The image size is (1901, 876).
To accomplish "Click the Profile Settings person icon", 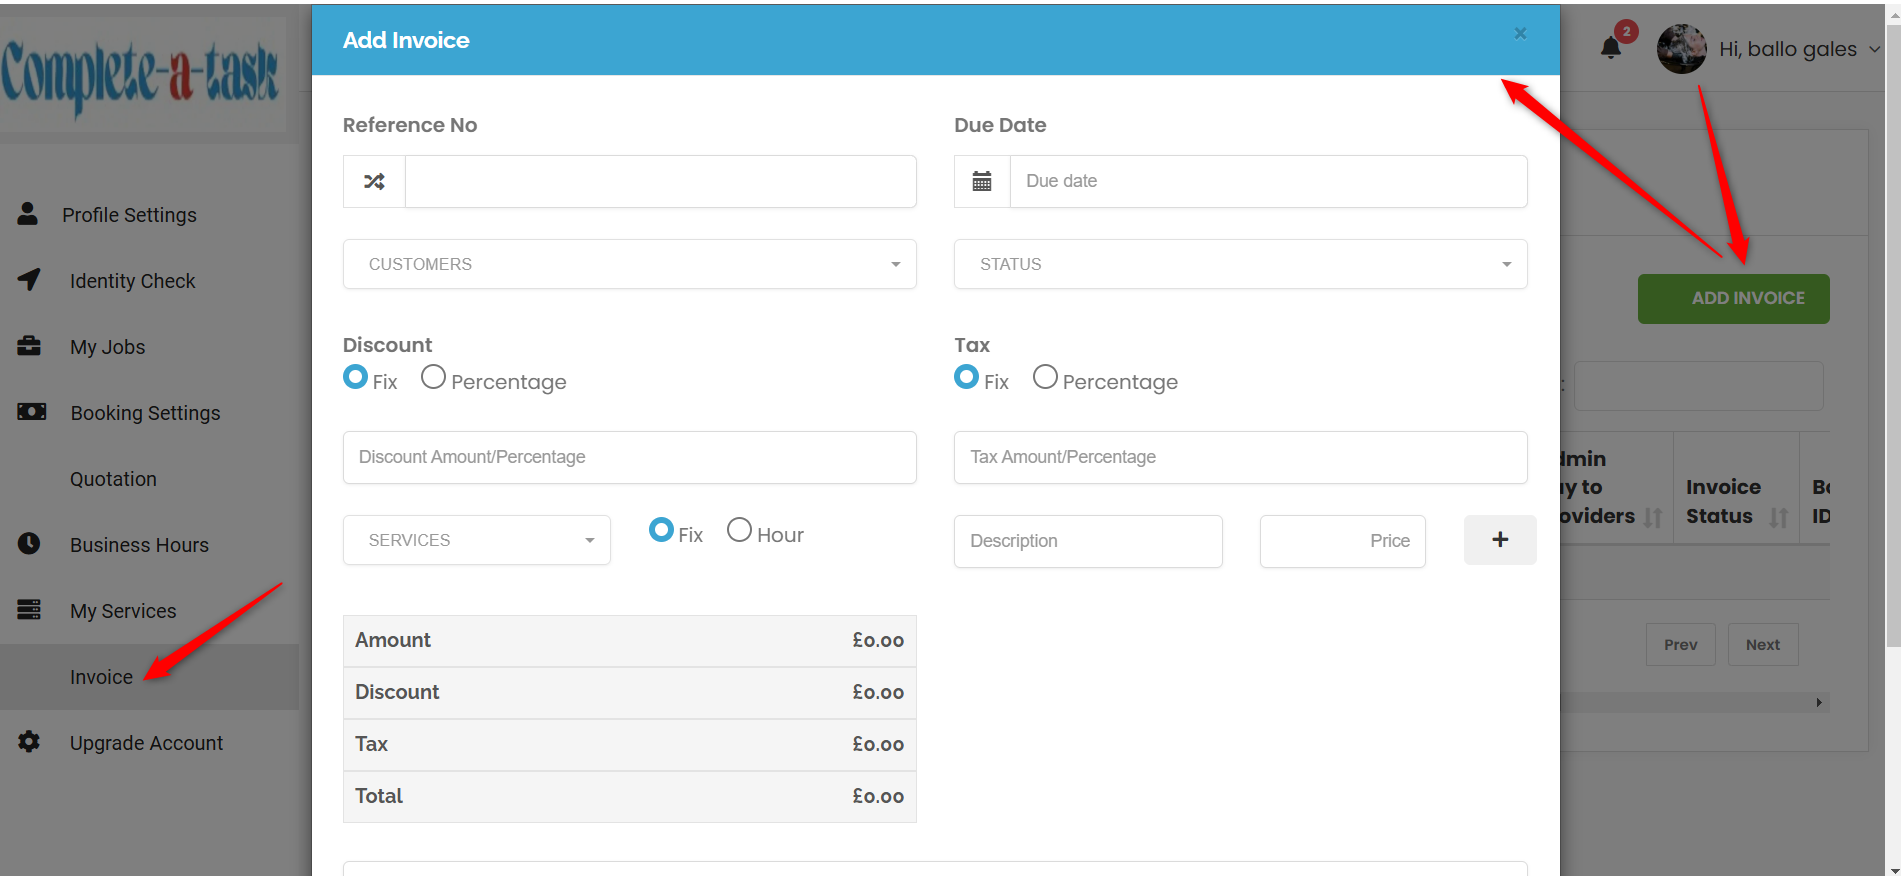I will click(x=28, y=213).
